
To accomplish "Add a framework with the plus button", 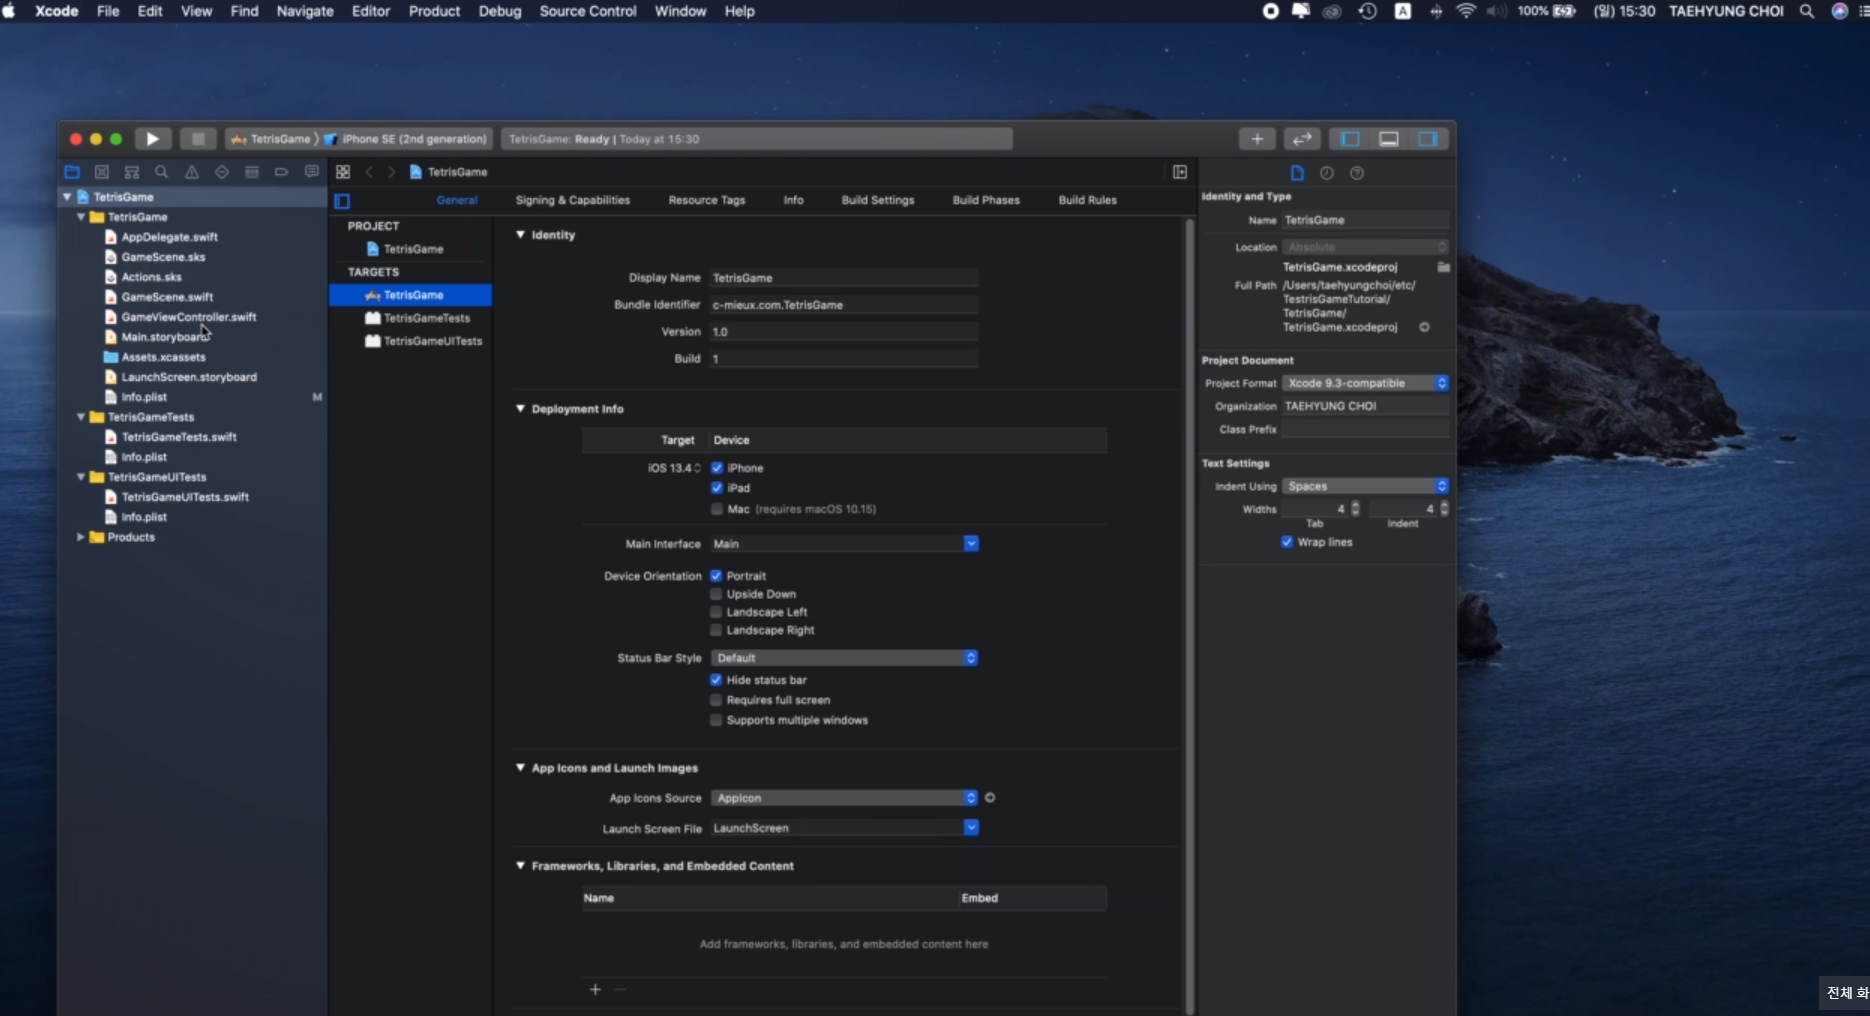I will click(x=595, y=989).
